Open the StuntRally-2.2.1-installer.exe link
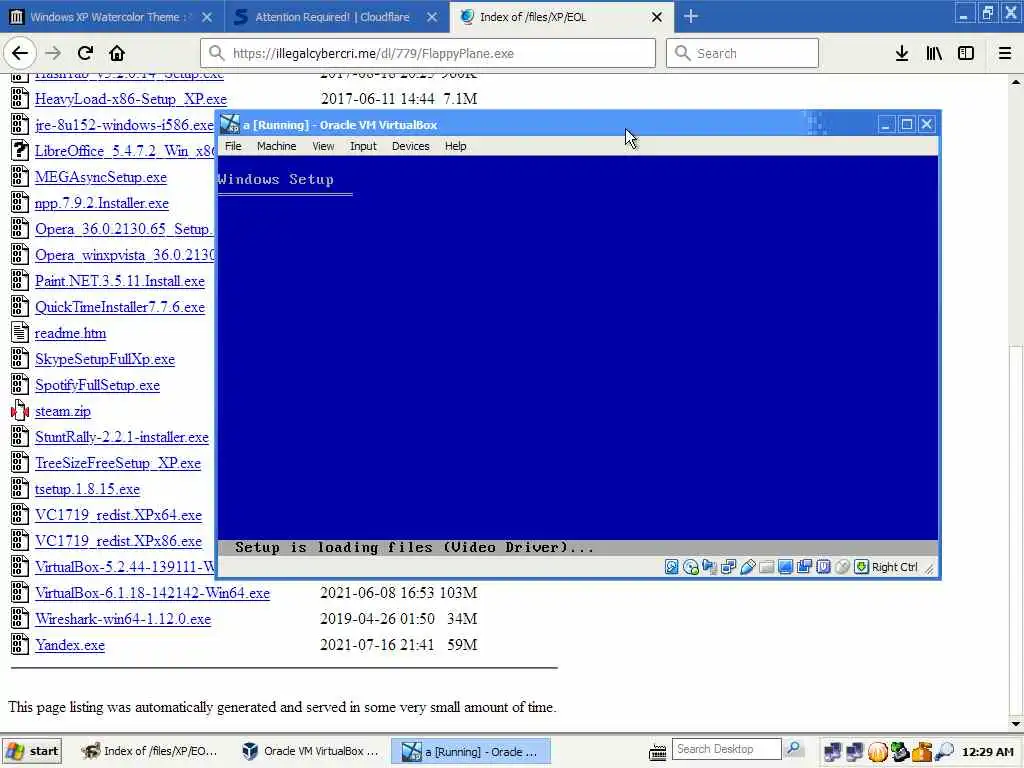Image resolution: width=1024 pixels, height=768 pixels. click(x=121, y=437)
